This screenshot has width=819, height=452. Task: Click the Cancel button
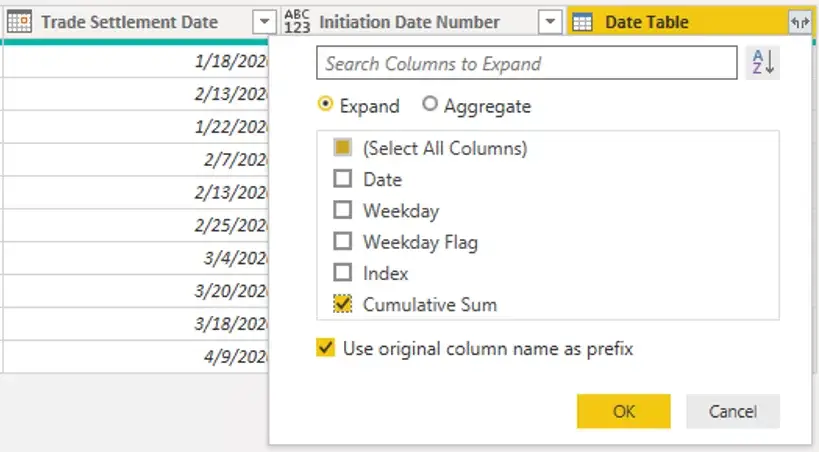(733, 411)
